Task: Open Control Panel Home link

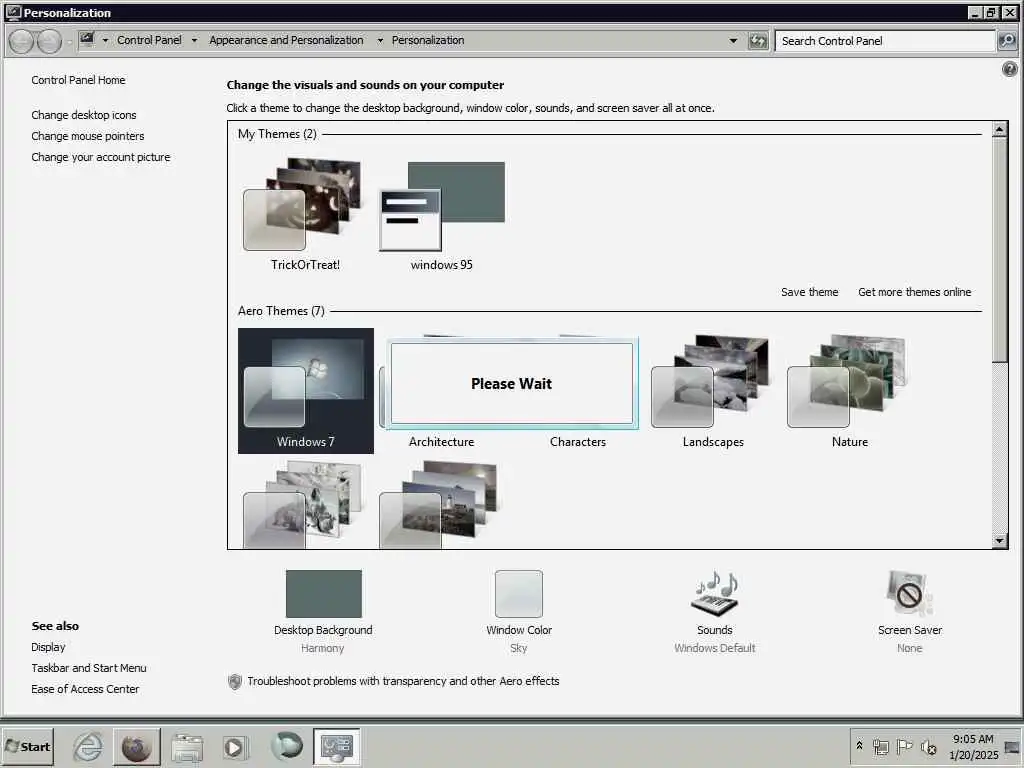Action: pos(78,80)
